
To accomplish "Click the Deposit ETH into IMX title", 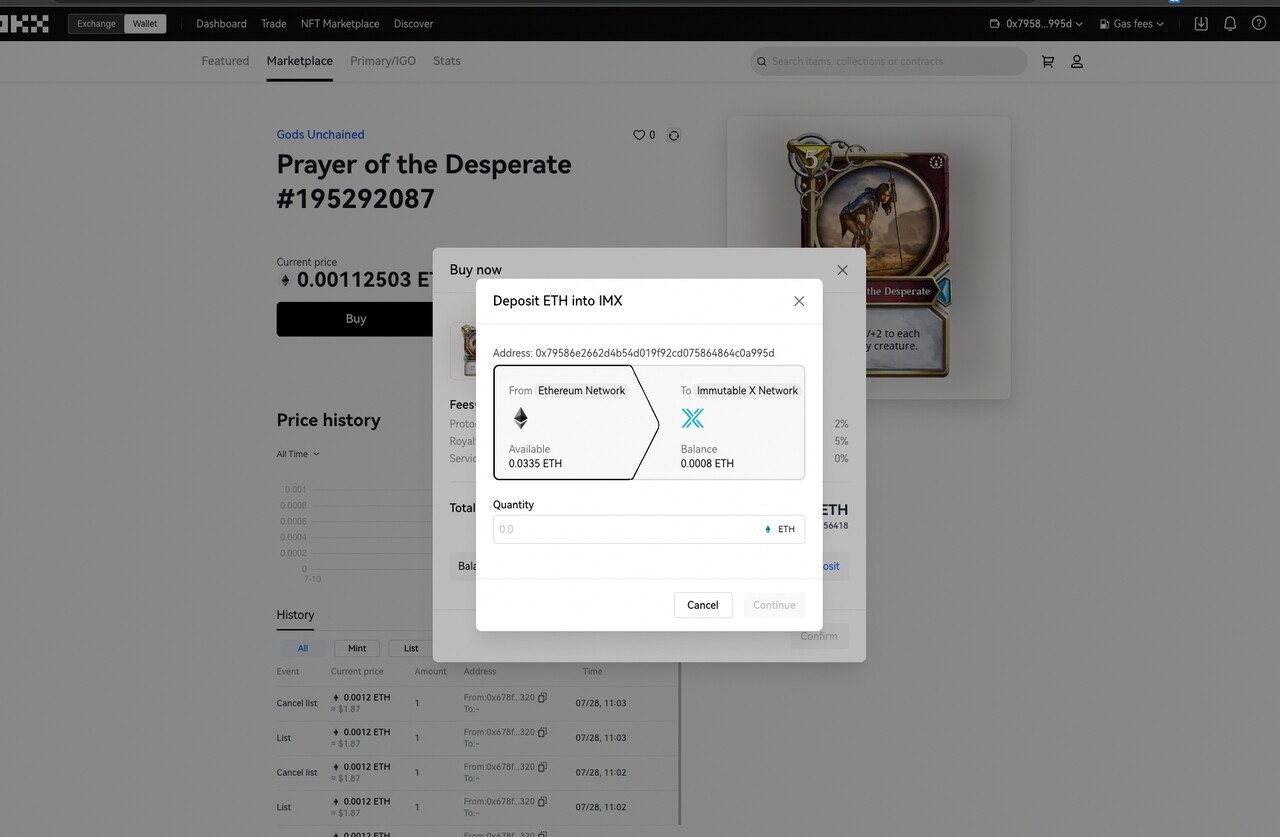I will [x=557, y=301].
